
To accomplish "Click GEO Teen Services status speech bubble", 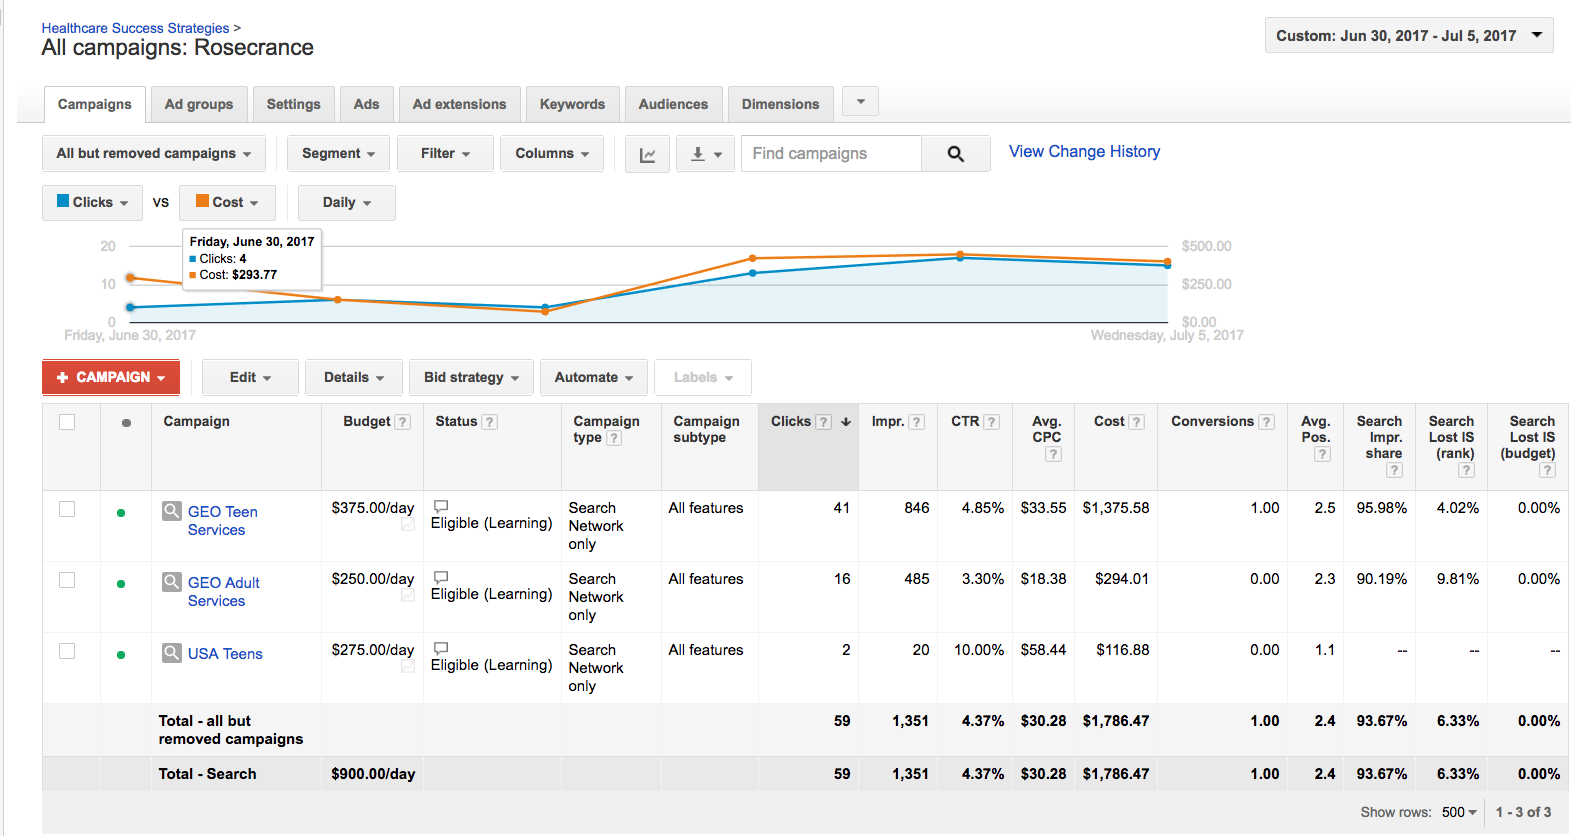I will pyautogui.click(x=441, y=506).
